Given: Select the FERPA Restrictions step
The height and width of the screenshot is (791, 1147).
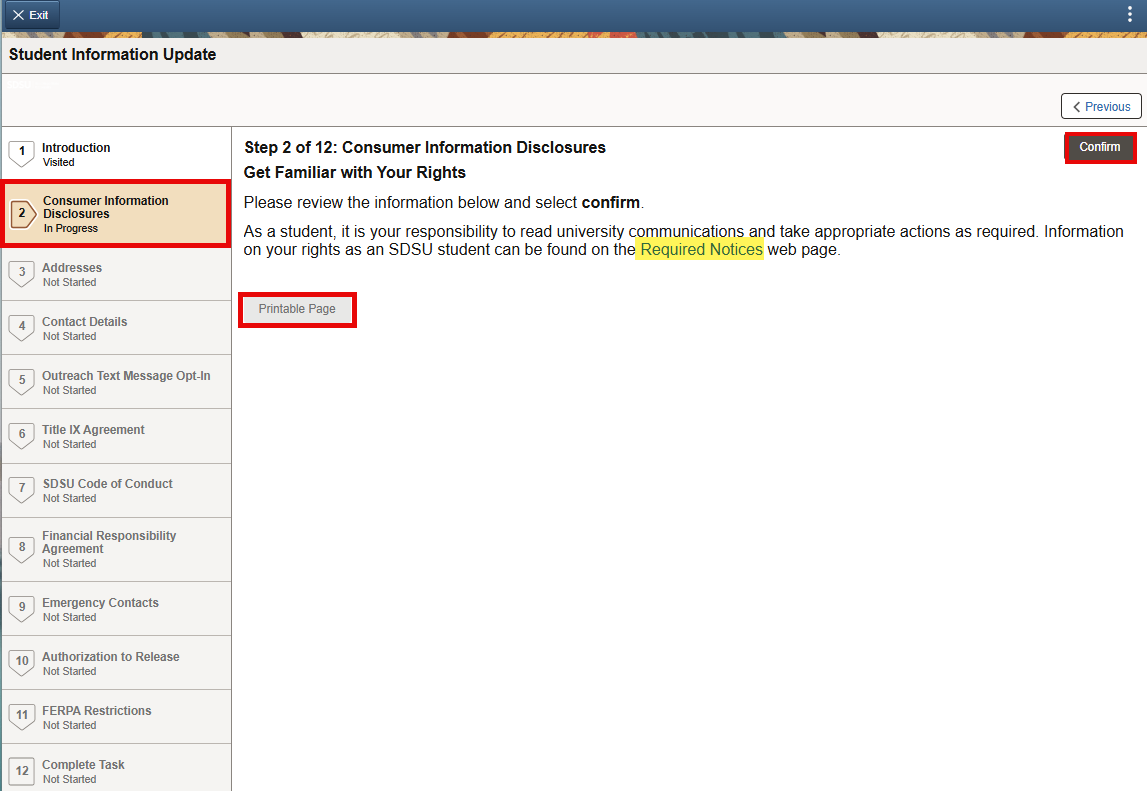Looking at the screenshot, I should (115, 716).
